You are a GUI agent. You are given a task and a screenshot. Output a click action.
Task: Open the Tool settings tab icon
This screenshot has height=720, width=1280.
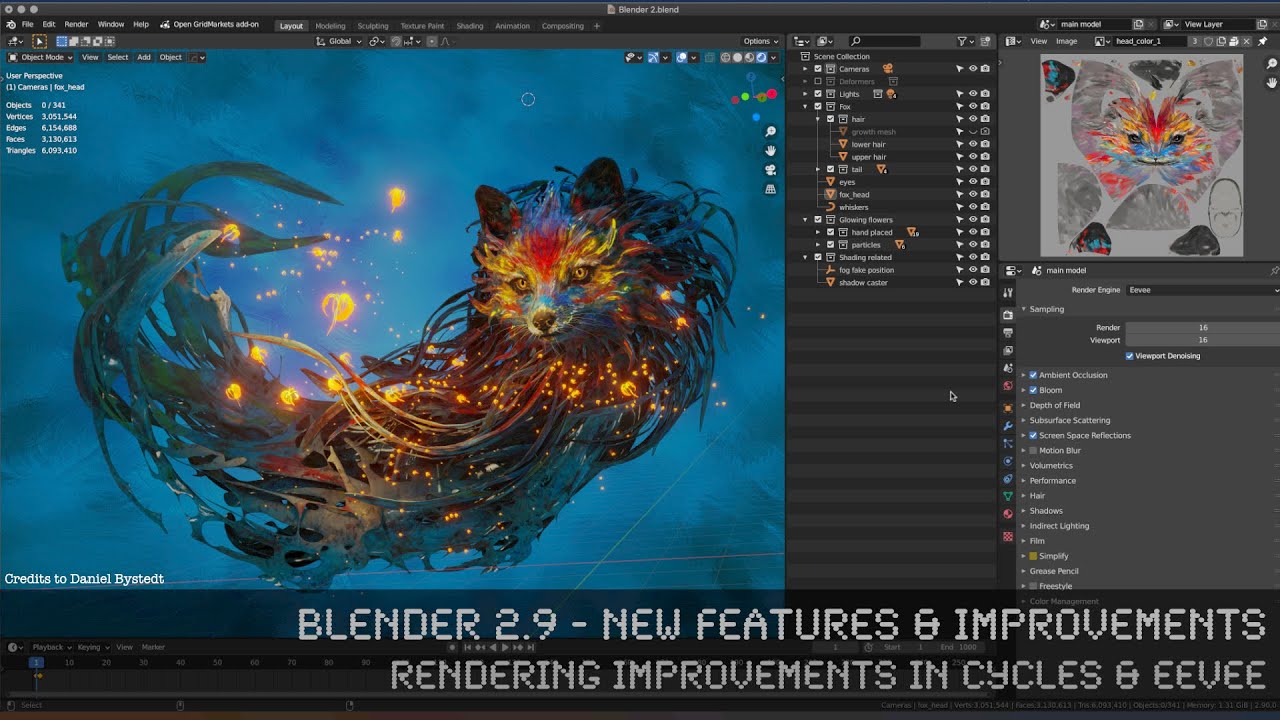1008,292
